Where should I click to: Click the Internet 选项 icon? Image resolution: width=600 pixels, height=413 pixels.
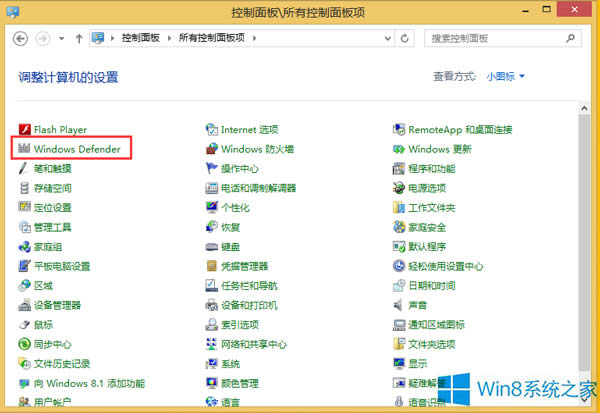pos(212,129)
